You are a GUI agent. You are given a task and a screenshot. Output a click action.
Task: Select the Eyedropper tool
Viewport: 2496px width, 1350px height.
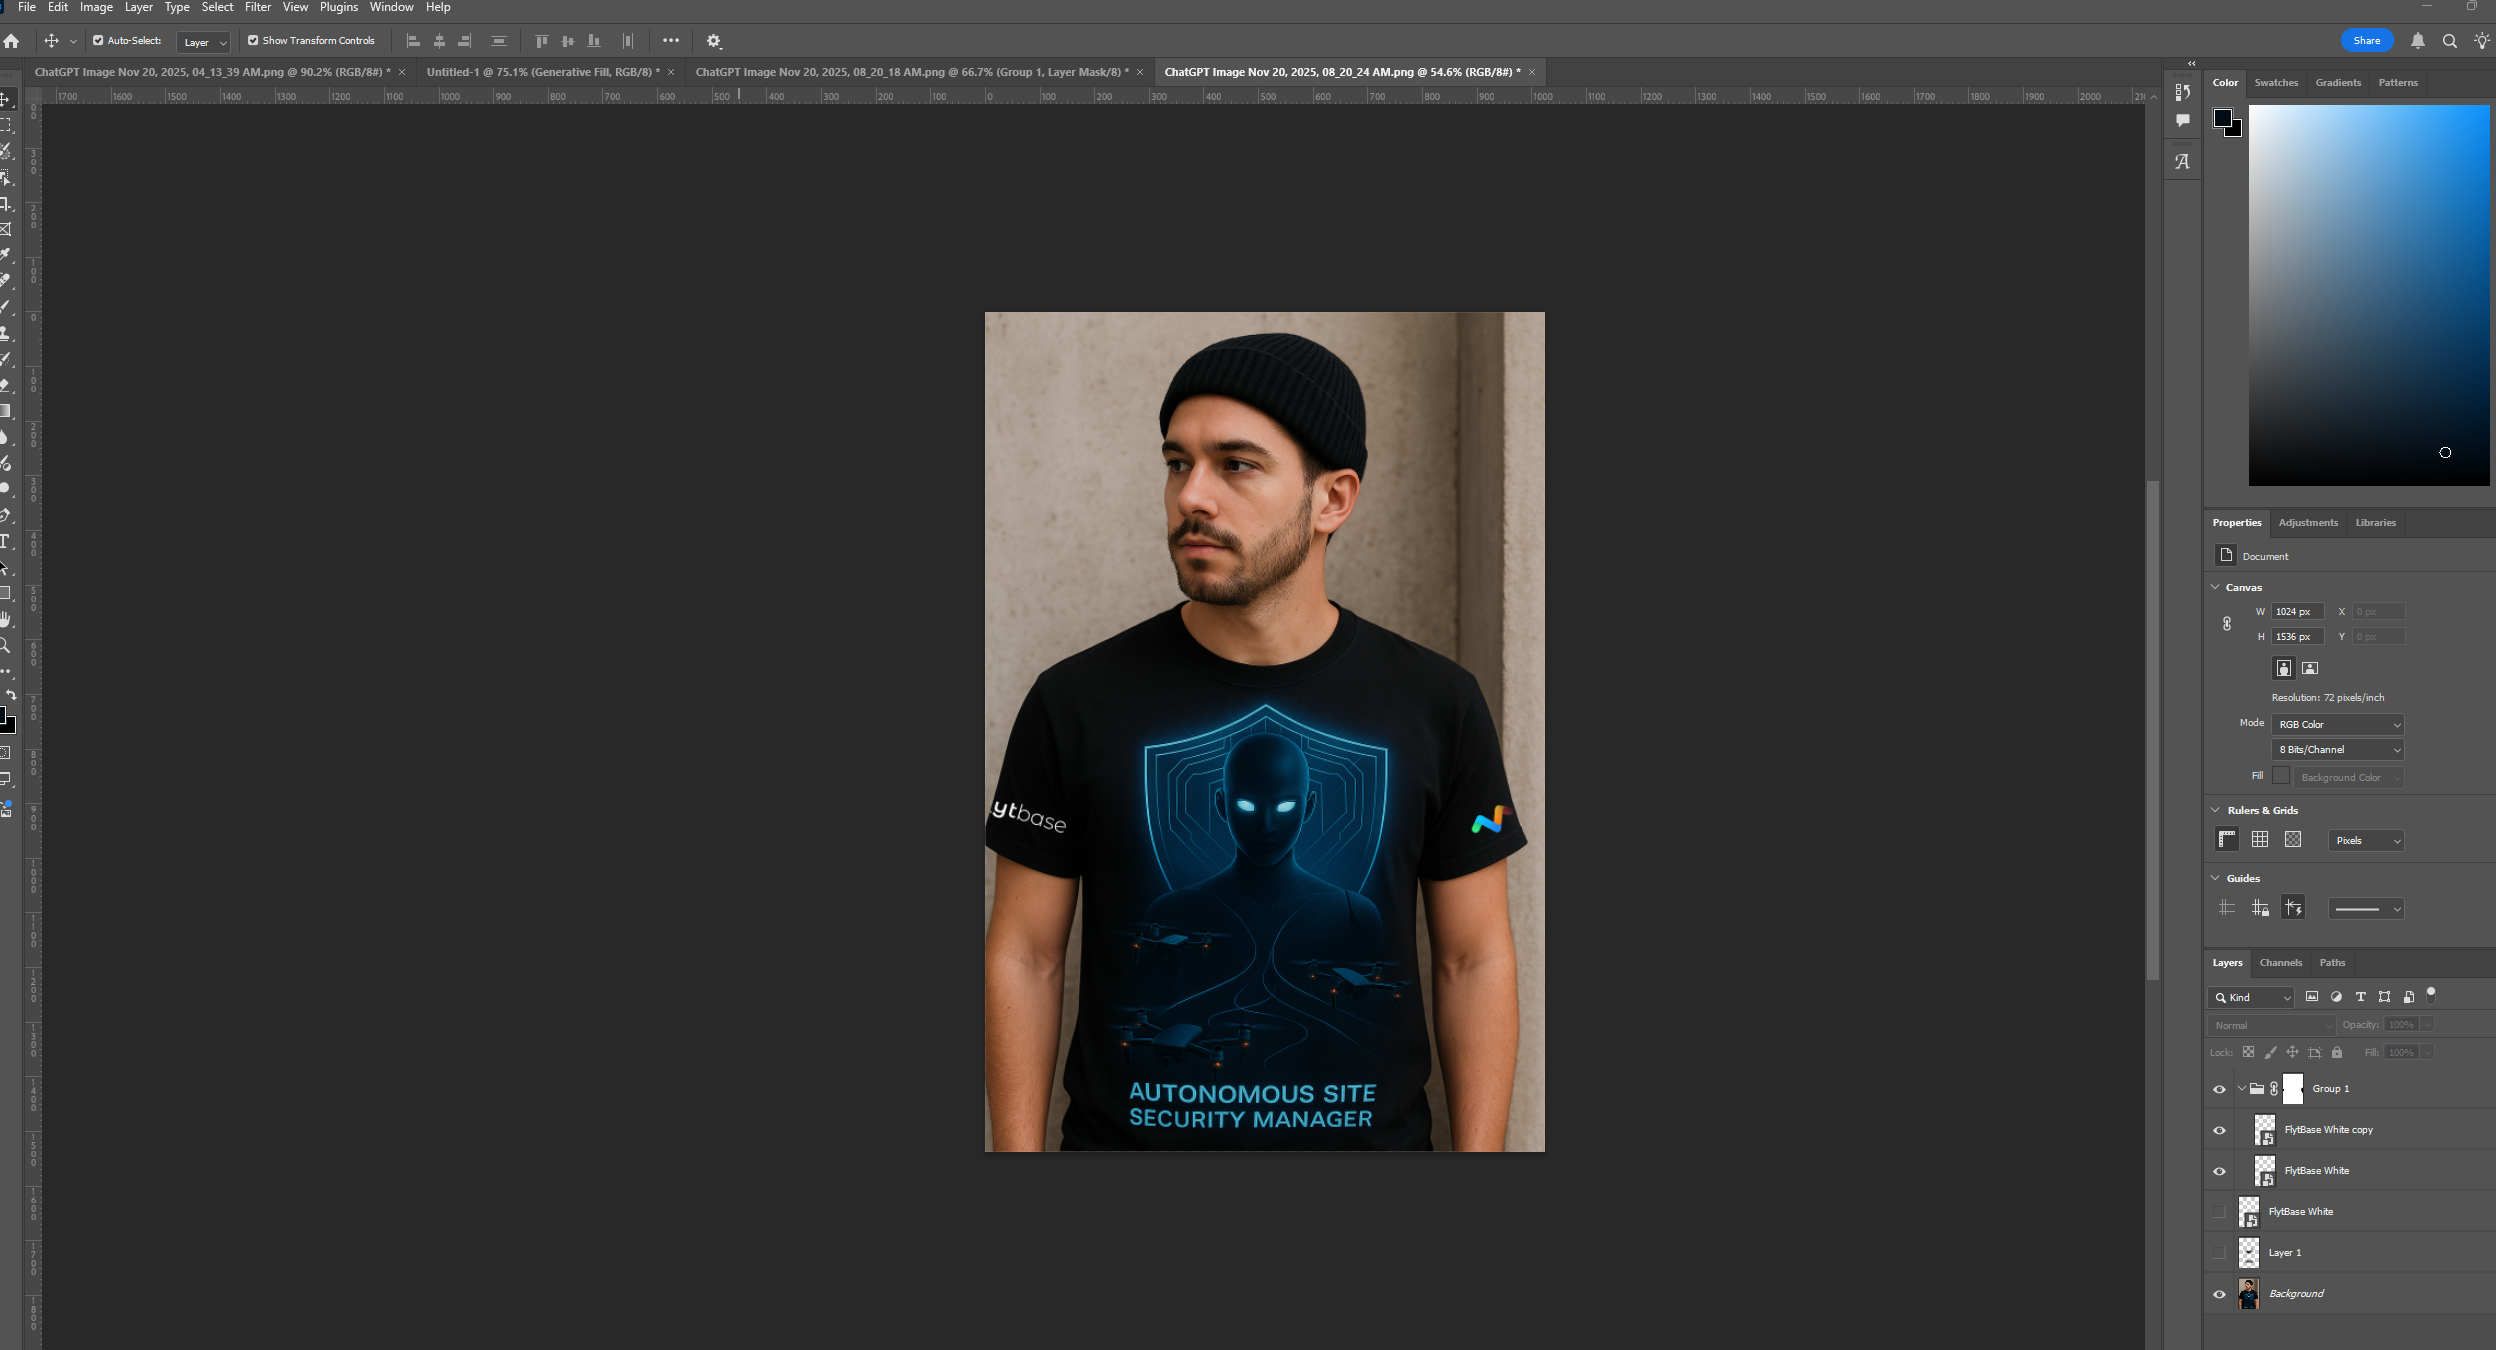coord(5,255)
